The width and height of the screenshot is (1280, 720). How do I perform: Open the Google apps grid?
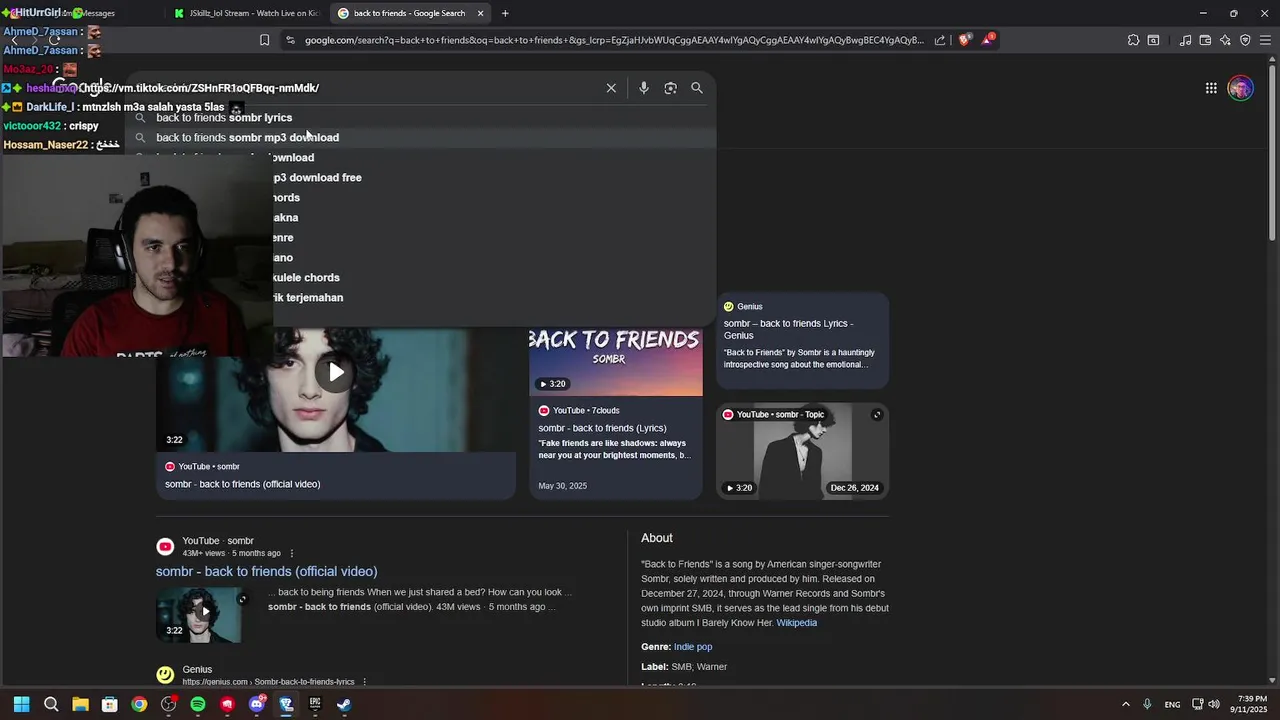tap(1211, 88)
